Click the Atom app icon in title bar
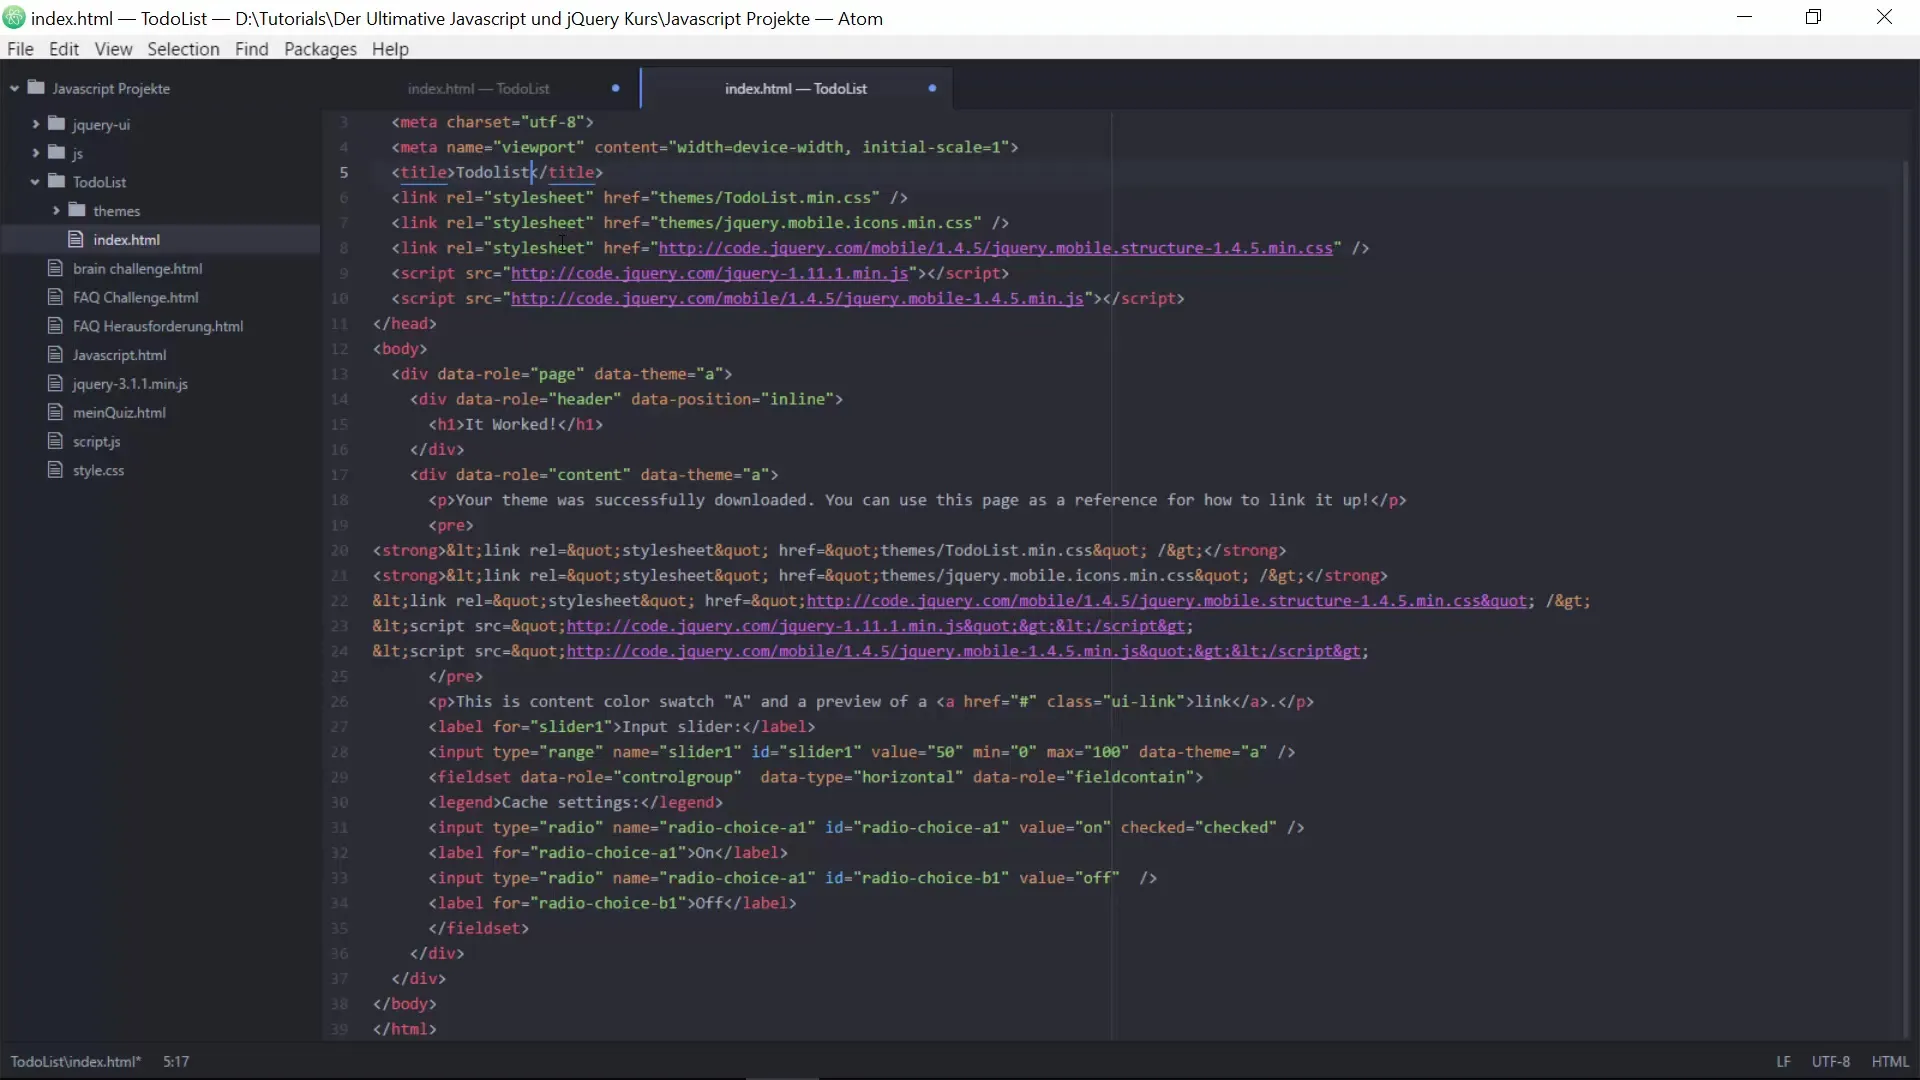Screen dimensions: 1920x1080 (14, 18)
